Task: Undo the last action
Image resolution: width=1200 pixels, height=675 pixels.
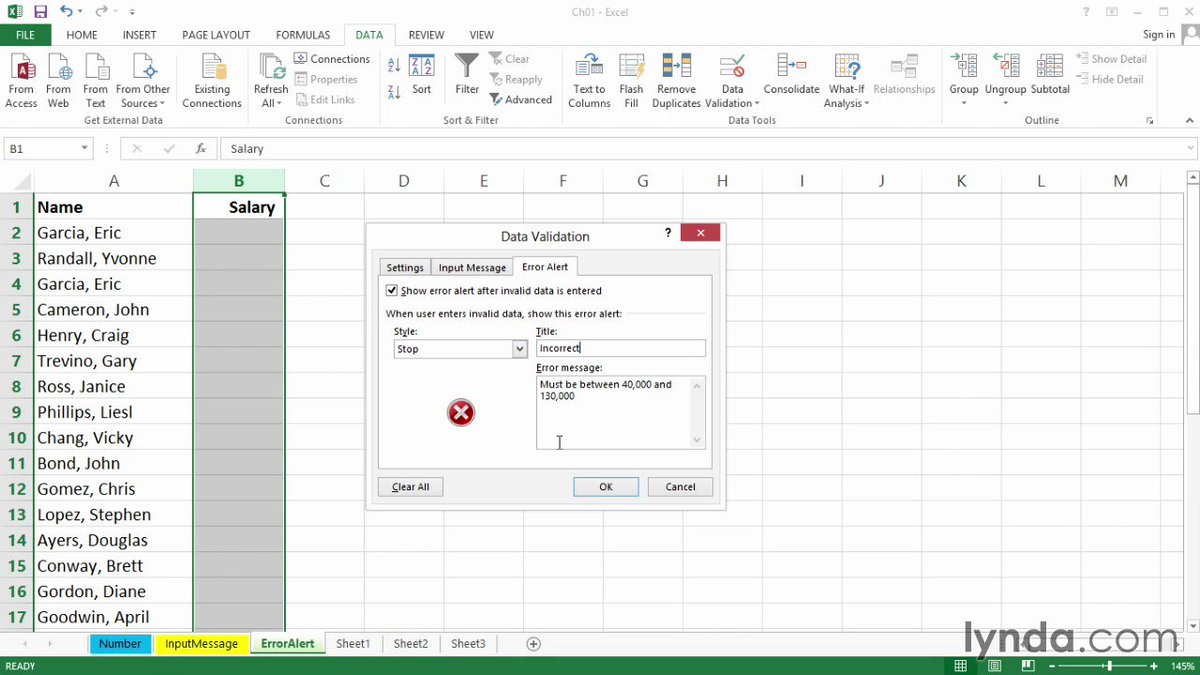Action: (66, 12)
